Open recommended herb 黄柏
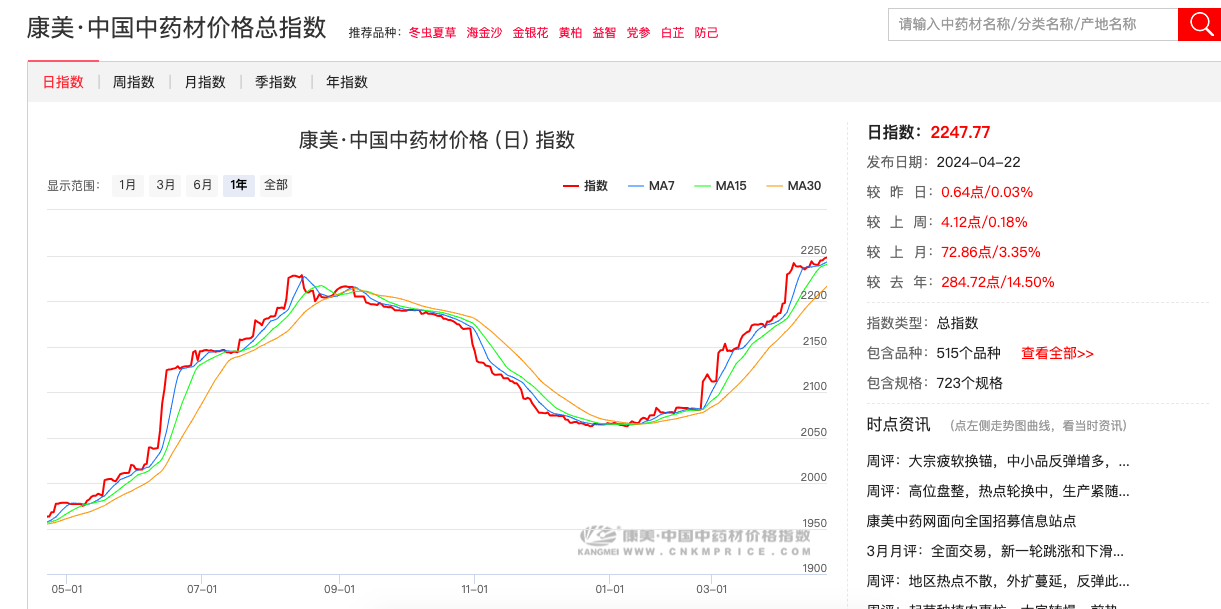This screenshot has width=1221, height=609. click(x=570, y=33)
